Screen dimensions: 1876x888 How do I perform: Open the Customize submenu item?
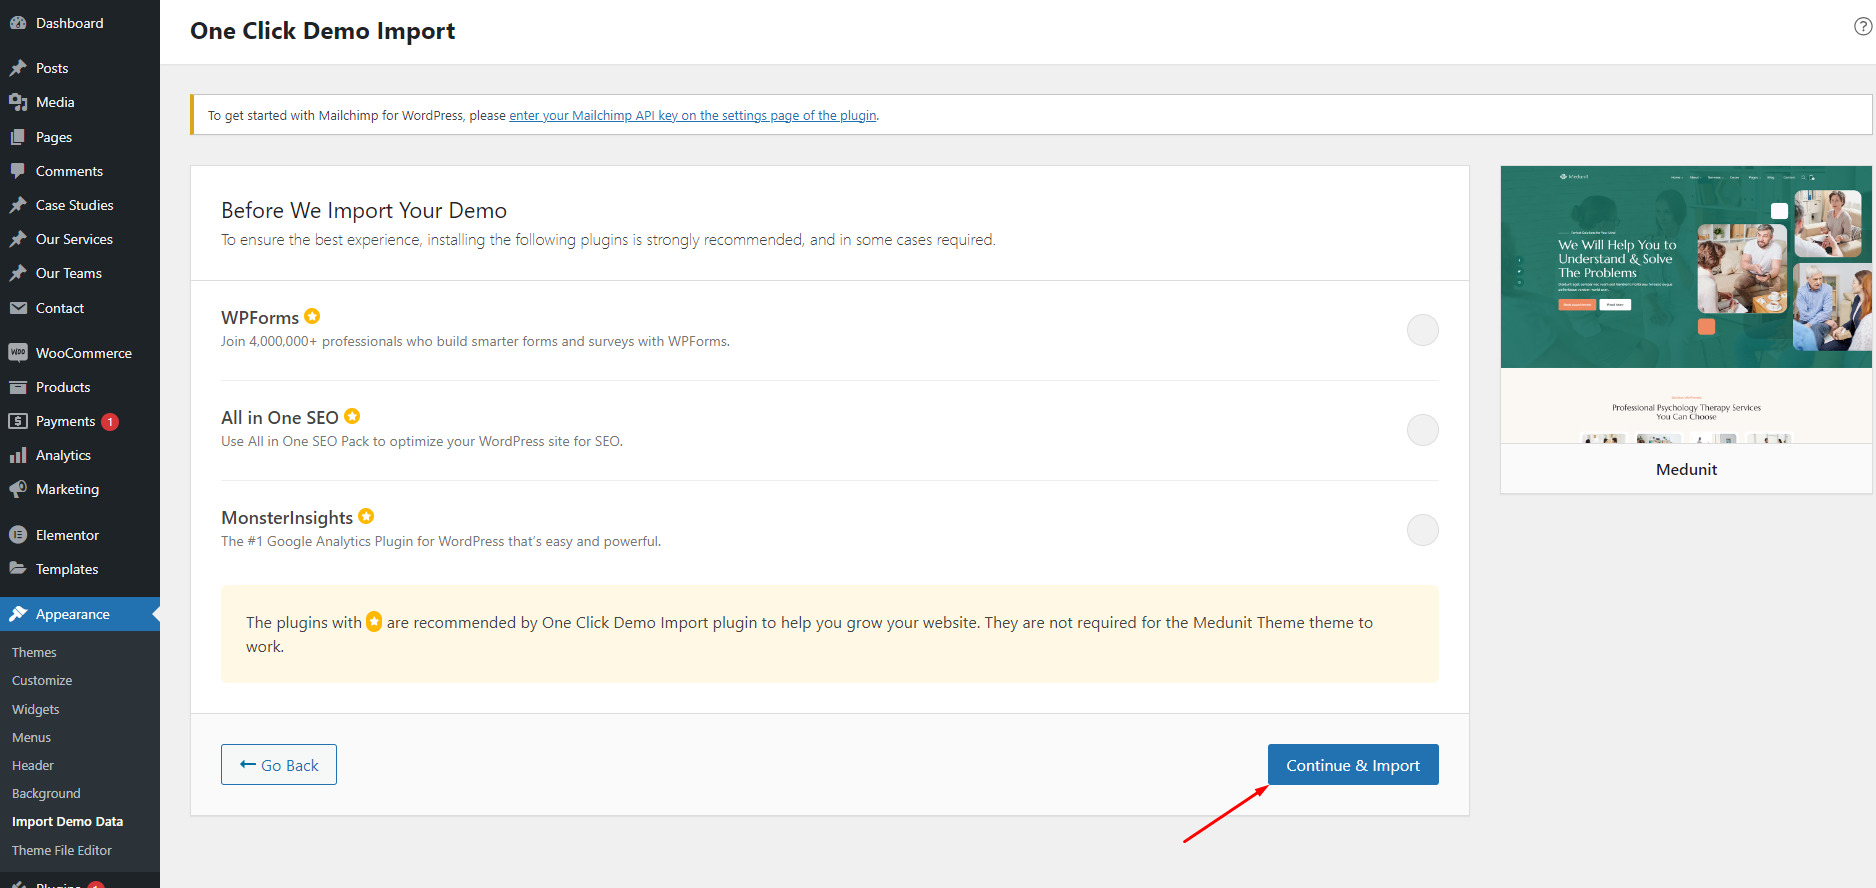[42, 680]
